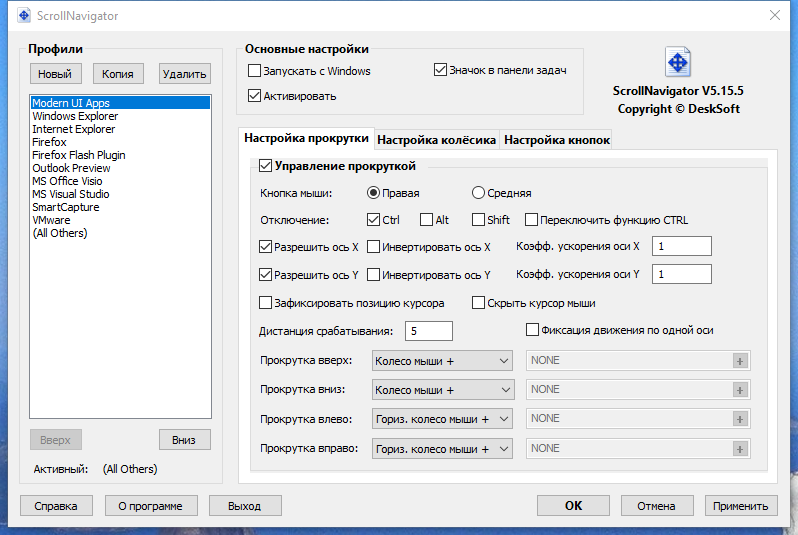The height and width of the screenshot is (535, 798).
Task: Open Прокрутка вправо dropdown
Action: click(x=442, y=448)
